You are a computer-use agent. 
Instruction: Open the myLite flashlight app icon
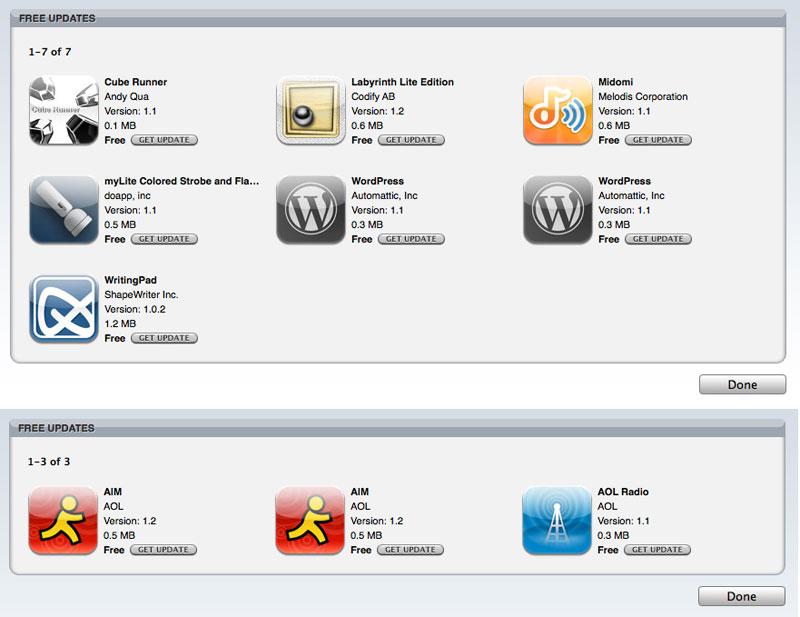click(64, 210)
